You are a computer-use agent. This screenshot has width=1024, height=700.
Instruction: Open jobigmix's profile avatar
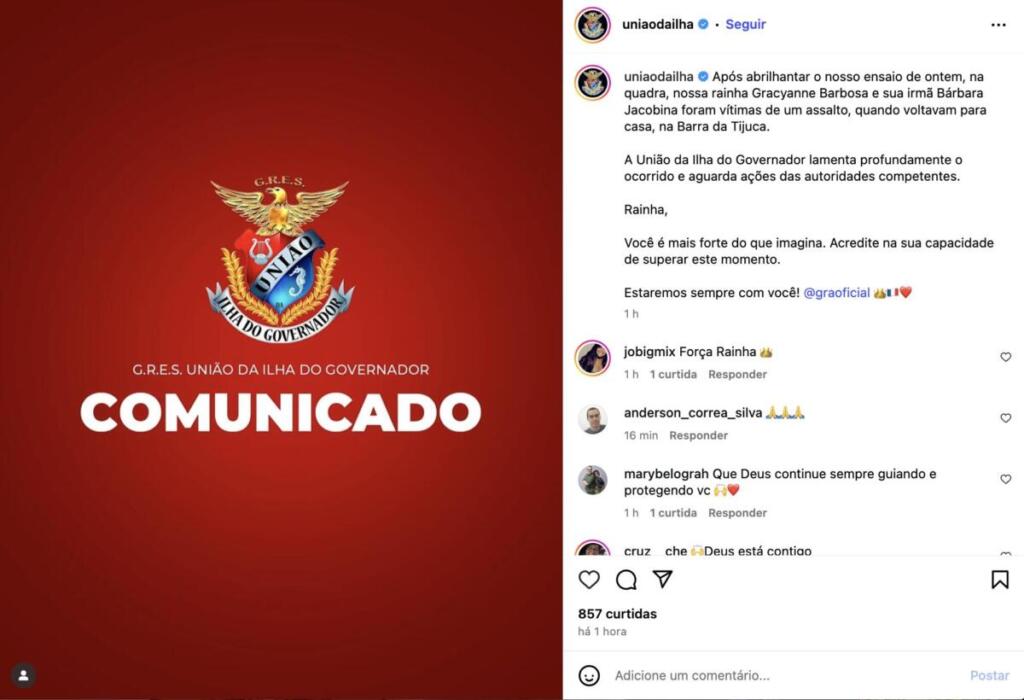tap(592, 358)
